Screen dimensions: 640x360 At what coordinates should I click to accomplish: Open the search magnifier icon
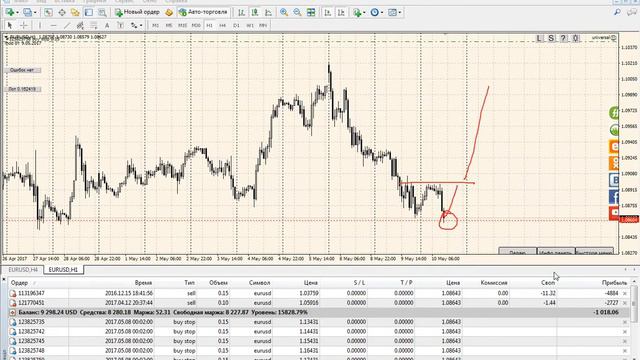[617, 12]
